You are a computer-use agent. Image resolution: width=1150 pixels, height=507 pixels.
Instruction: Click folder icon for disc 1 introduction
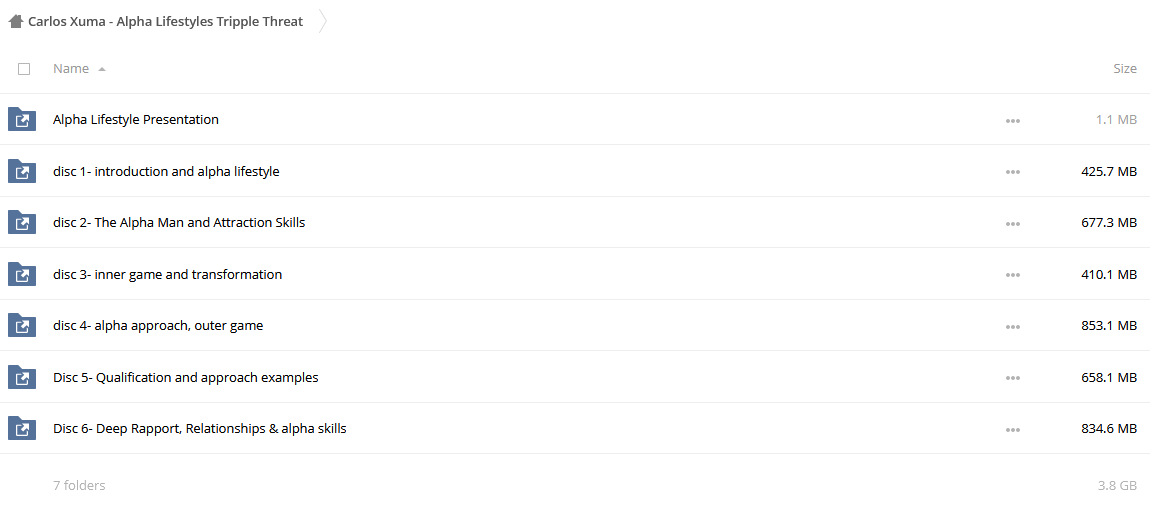click(21, 171)
